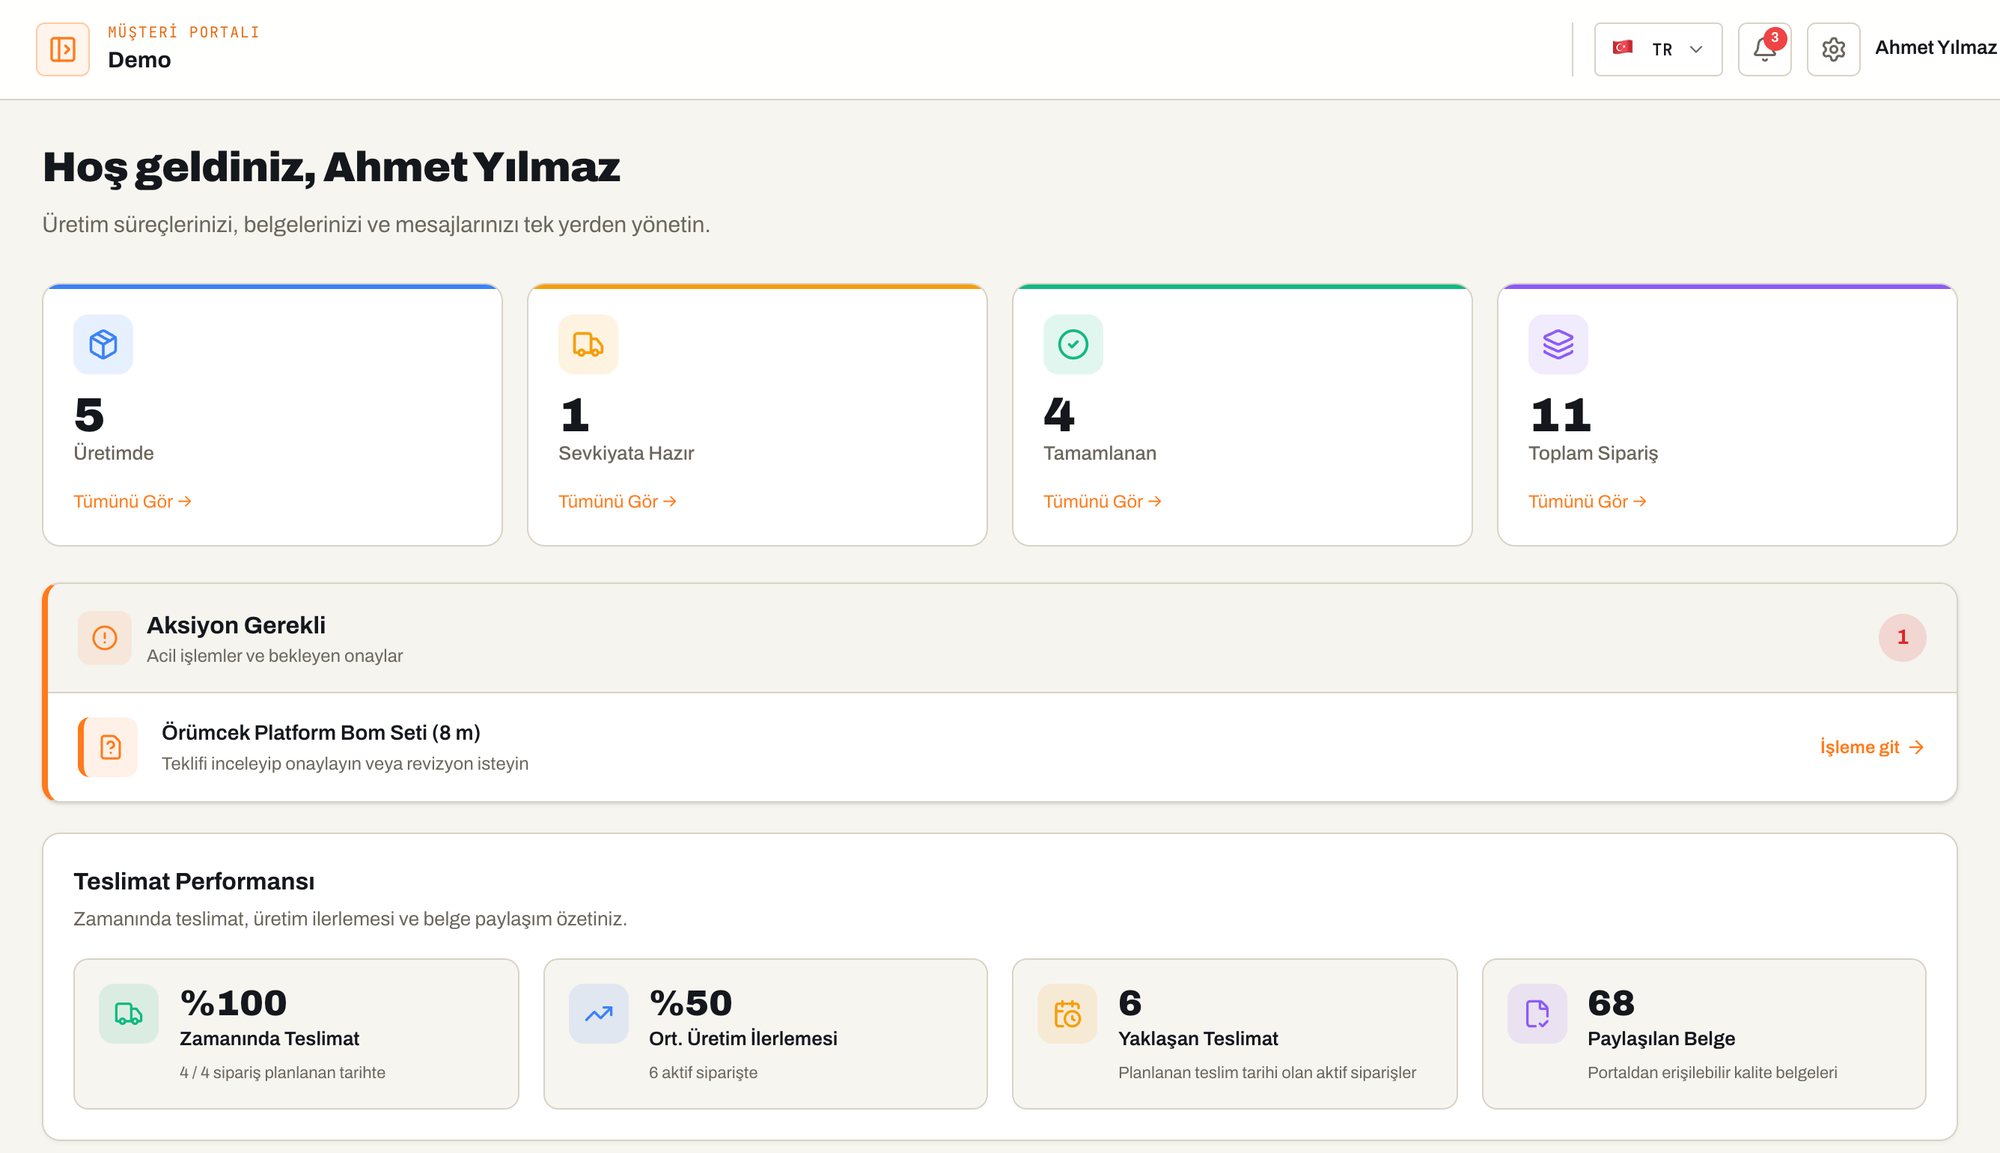Image resolution: width=2000 pixels, height=1153 pixels.
Task: Click the 'Portaldan erişilebilir kalite belgeleri' text
Action: pyautogui.click(x=1712, y=1072)
